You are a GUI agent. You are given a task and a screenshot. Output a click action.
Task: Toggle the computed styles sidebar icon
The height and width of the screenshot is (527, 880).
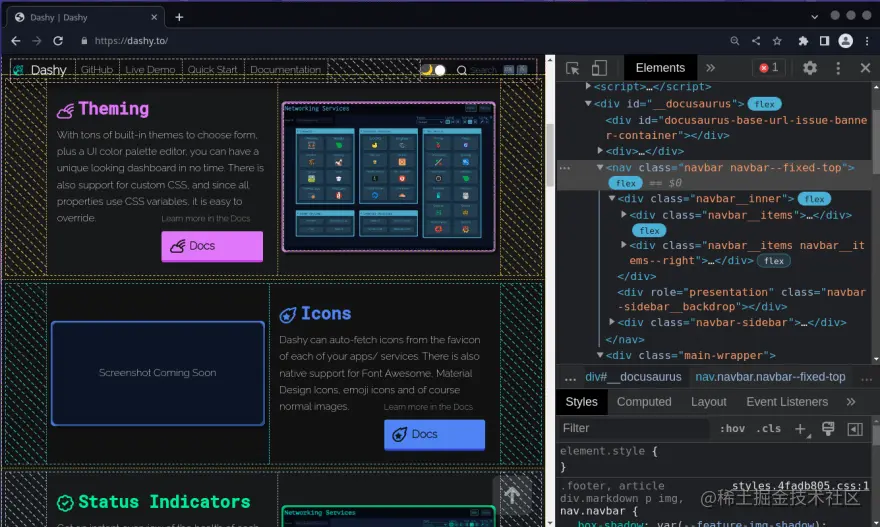[855, 429]
